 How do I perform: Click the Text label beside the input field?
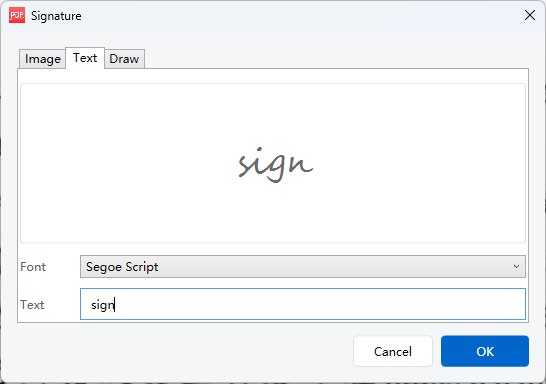pyautogui.click(x=32, y=305)
